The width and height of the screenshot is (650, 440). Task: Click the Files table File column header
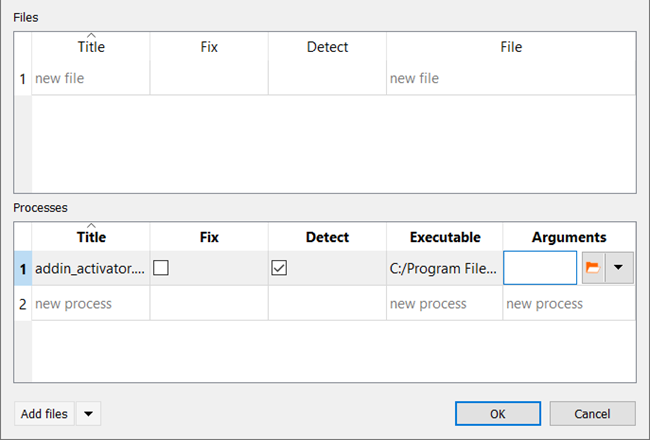[510, 47]
